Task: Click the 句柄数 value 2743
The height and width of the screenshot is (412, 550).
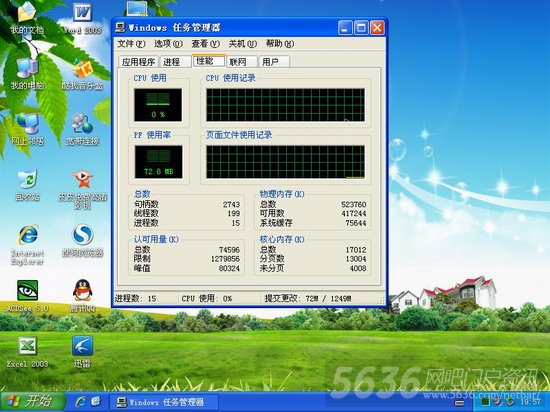Action: 231,204
